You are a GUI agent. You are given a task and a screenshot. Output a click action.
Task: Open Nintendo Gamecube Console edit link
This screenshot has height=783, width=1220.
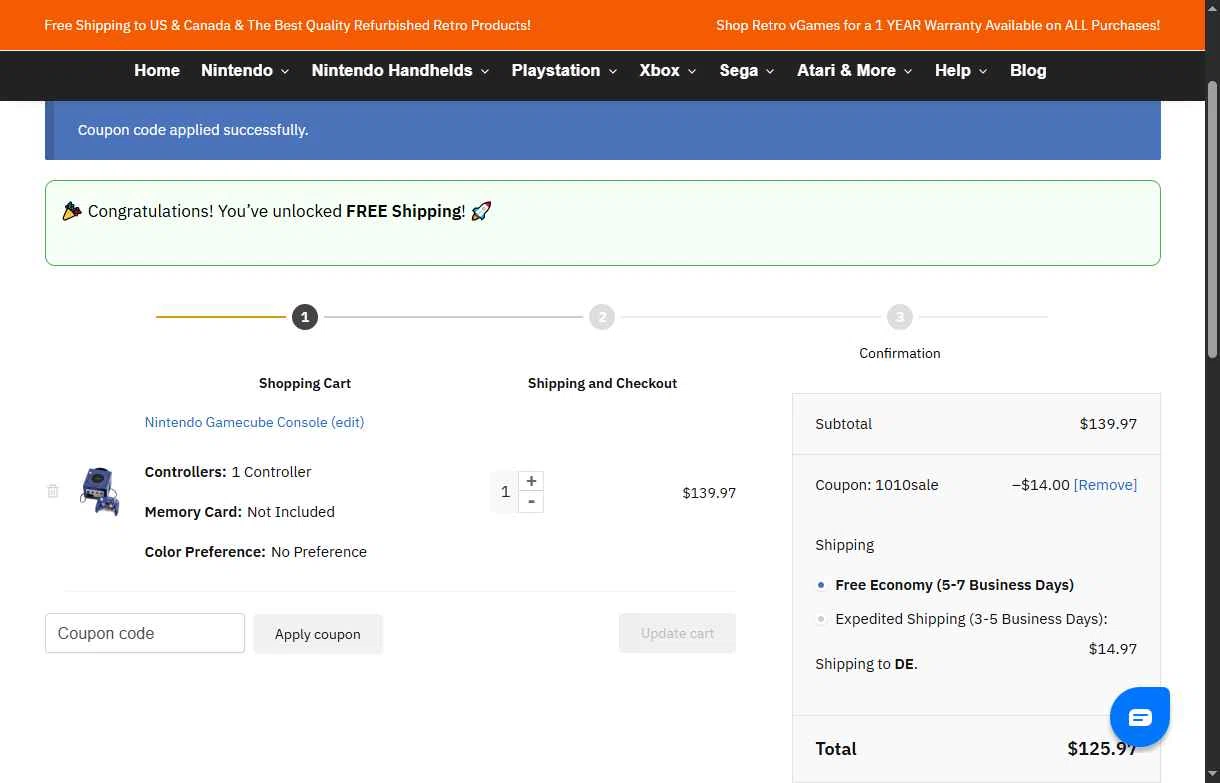click(x=254, y=422)
